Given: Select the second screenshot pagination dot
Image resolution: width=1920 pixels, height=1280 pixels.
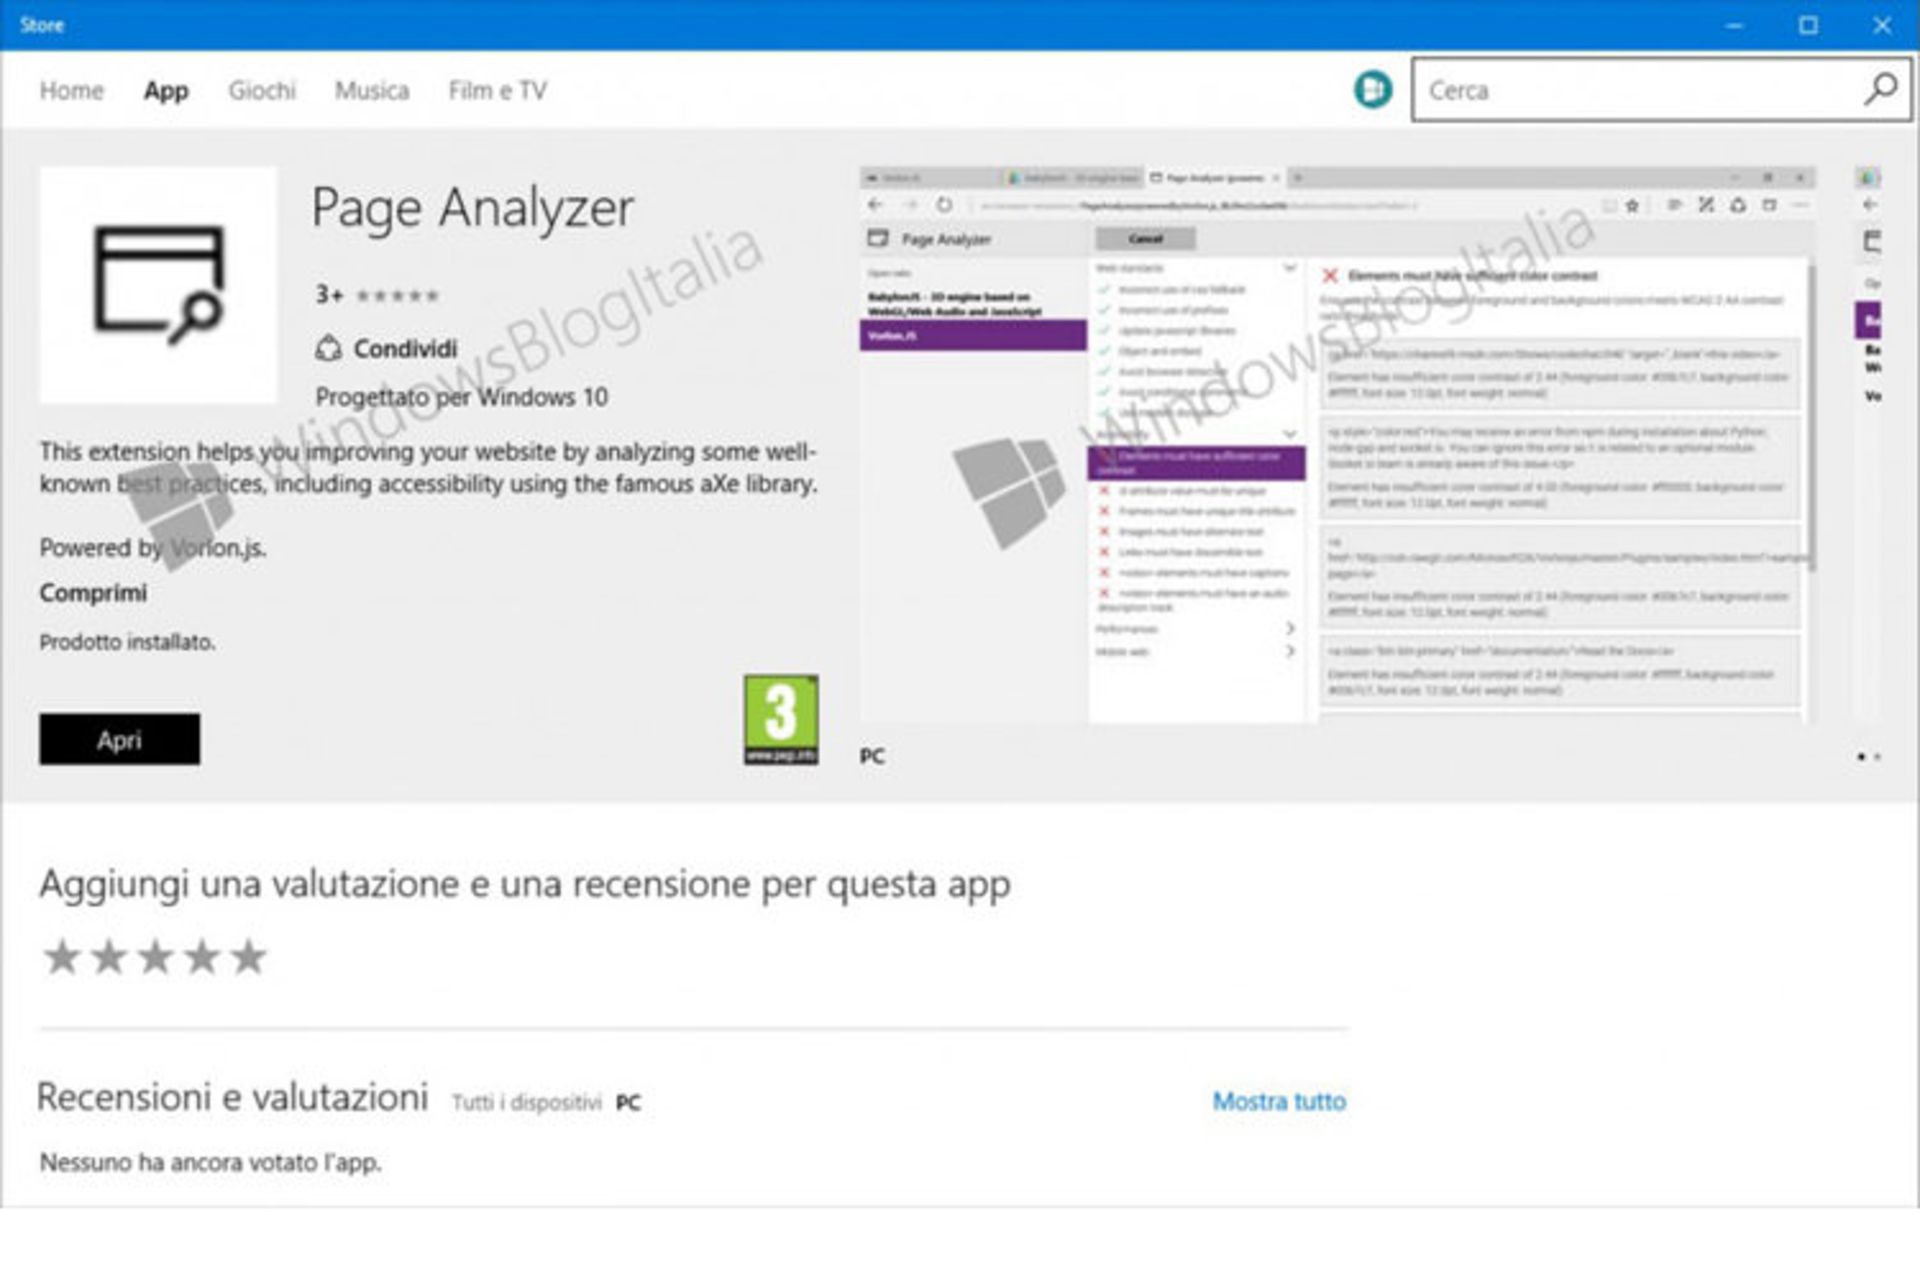Looking at the screenshot, I should tap(1877, 757).
